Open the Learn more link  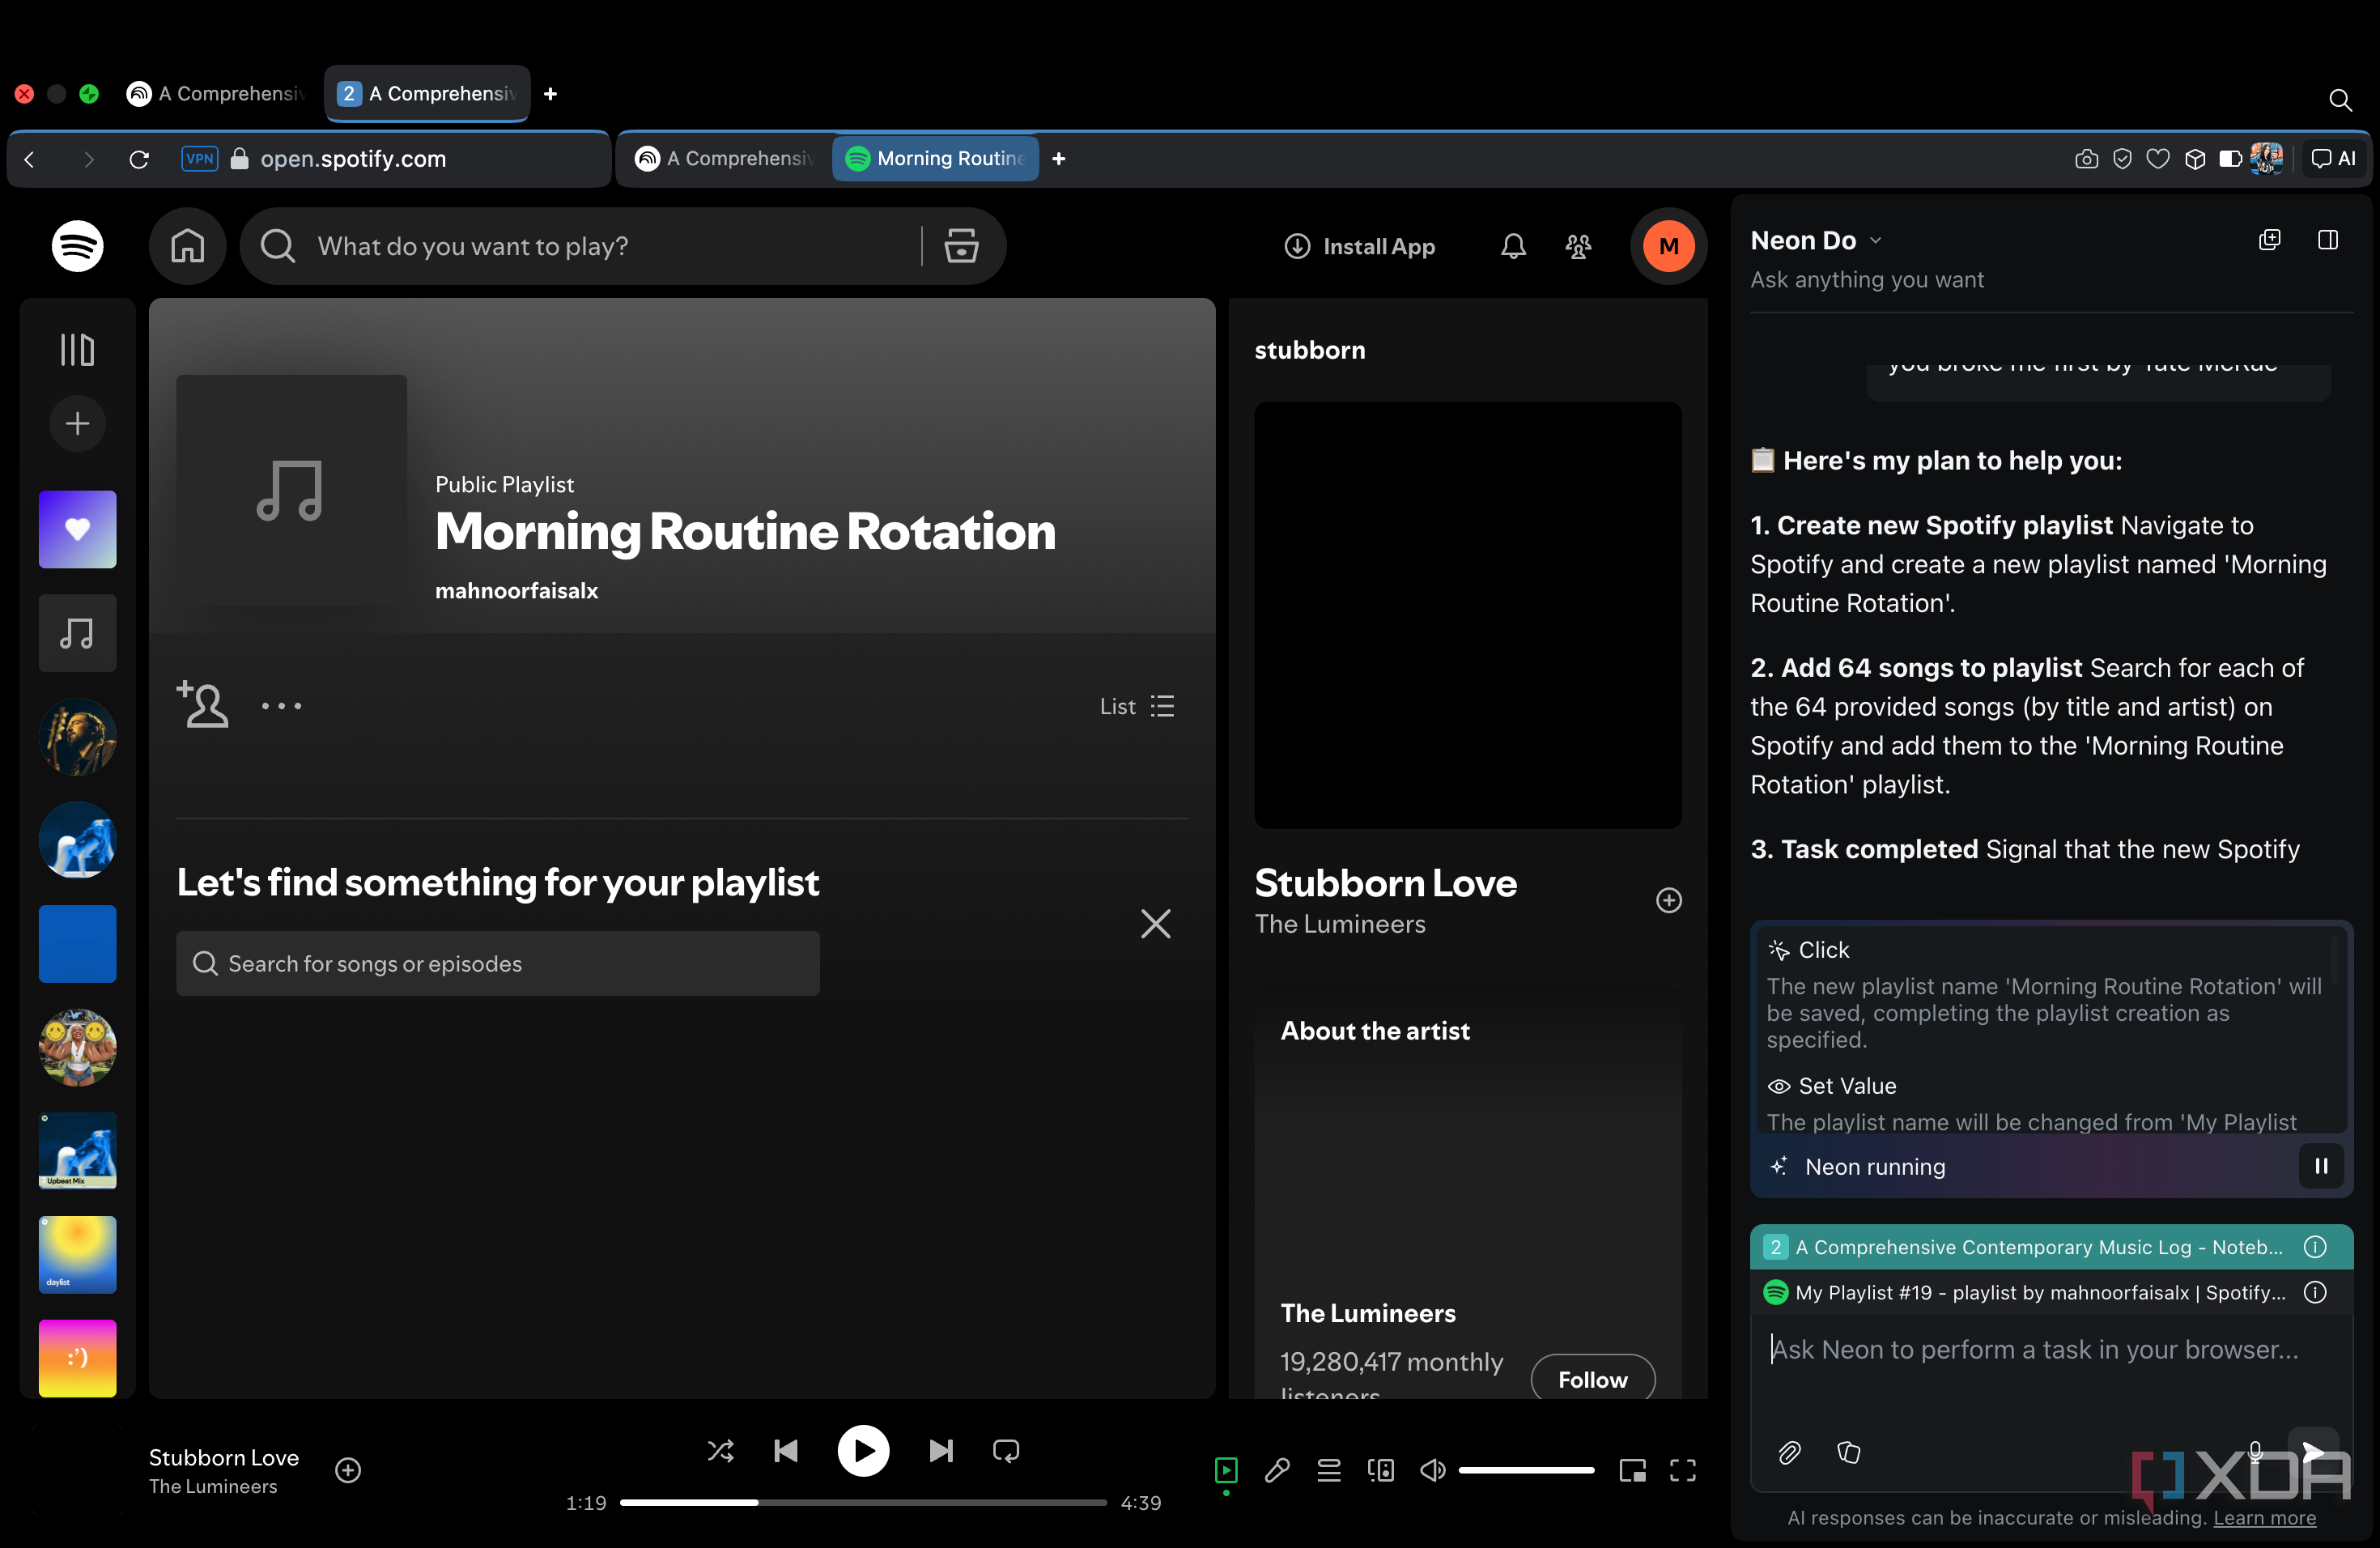click(x=2264, y=1517)
